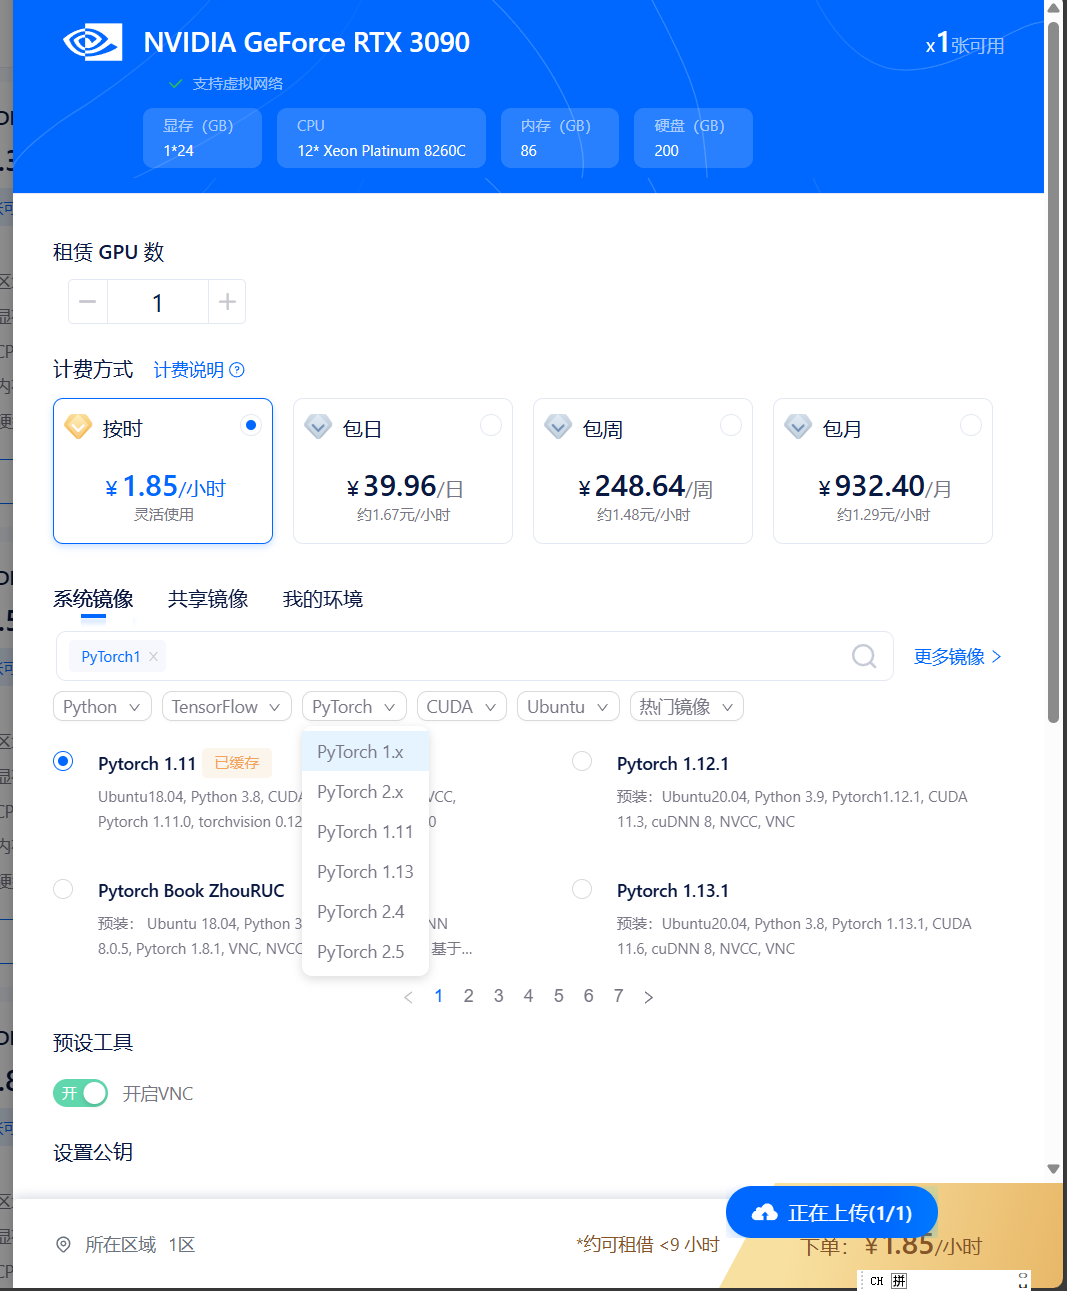Screen dimensions: 1067x1291
Task: Select the Pytorch Book ZhouRUC radio button
Action: 63,889
